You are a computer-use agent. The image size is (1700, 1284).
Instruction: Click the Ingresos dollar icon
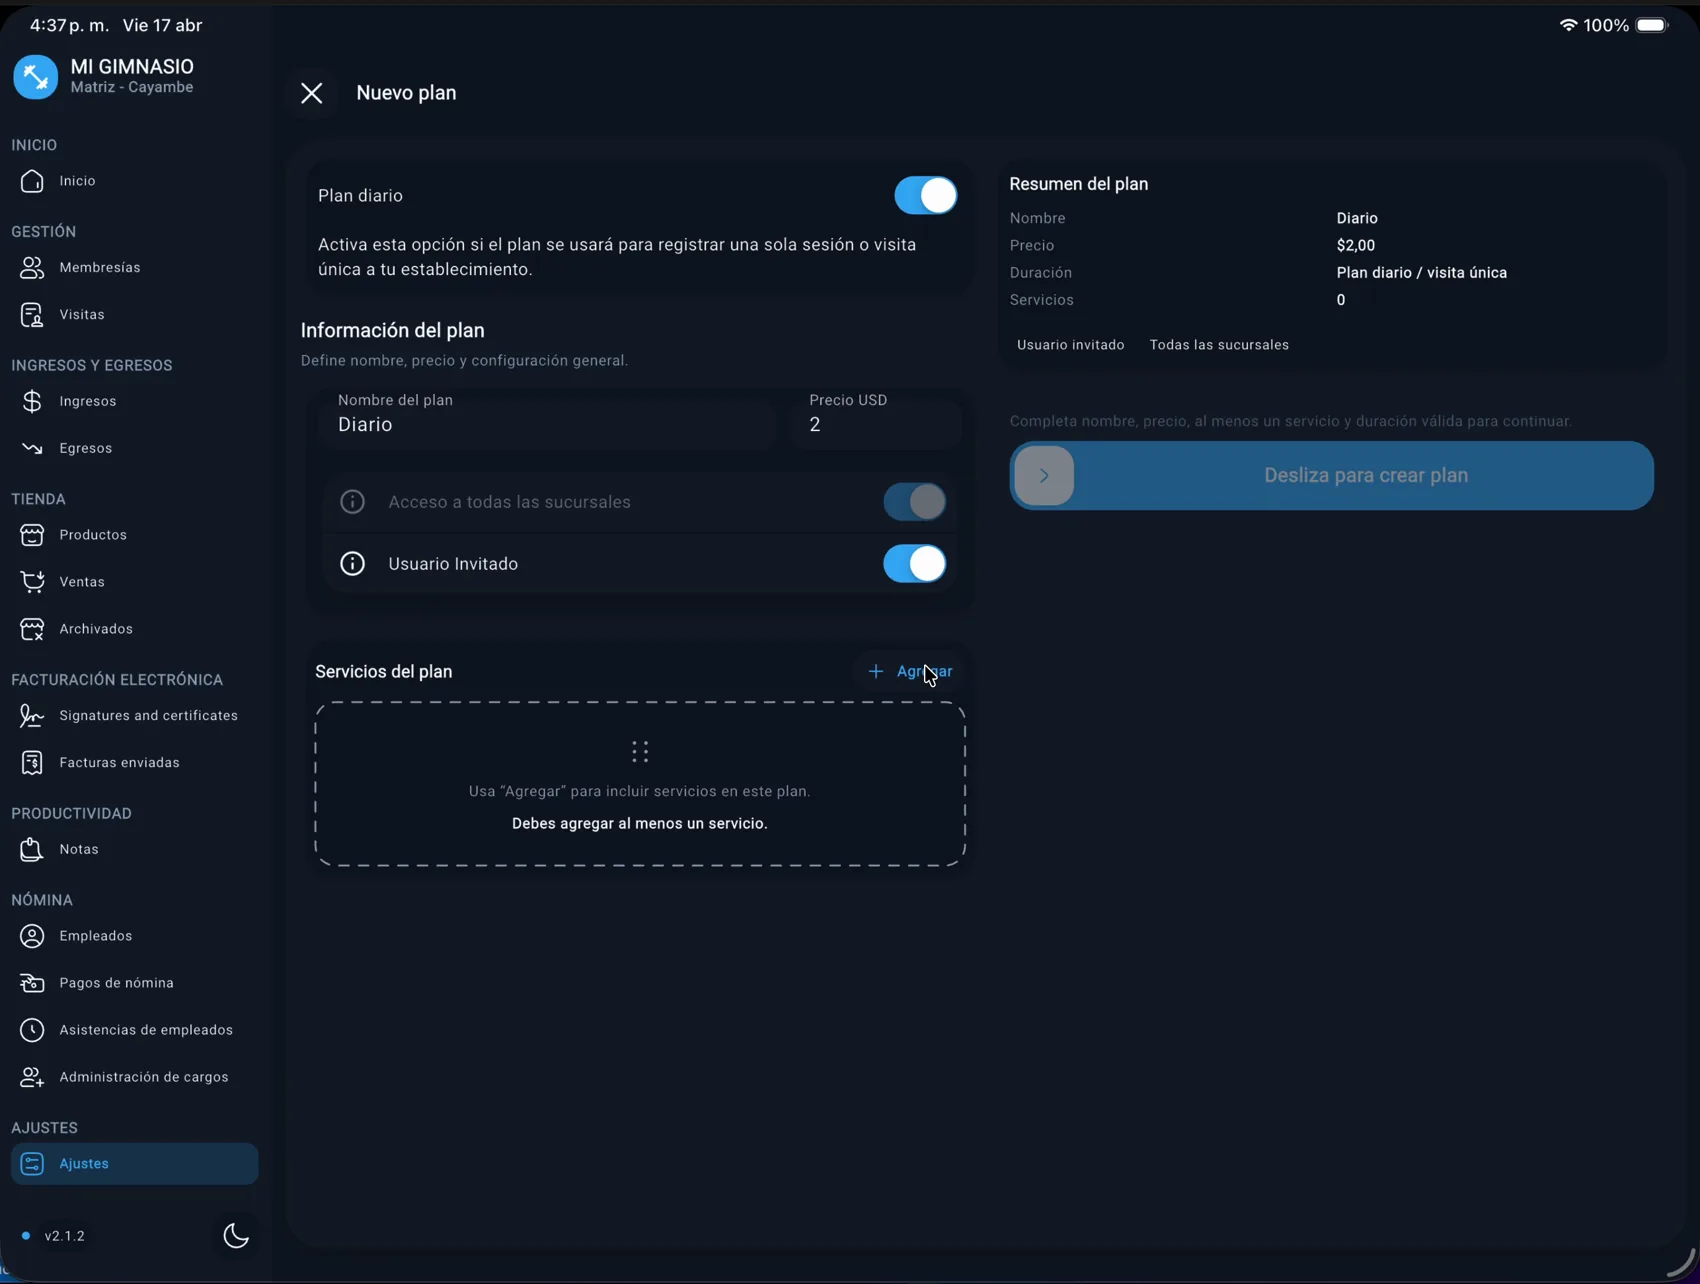[32, 401]
